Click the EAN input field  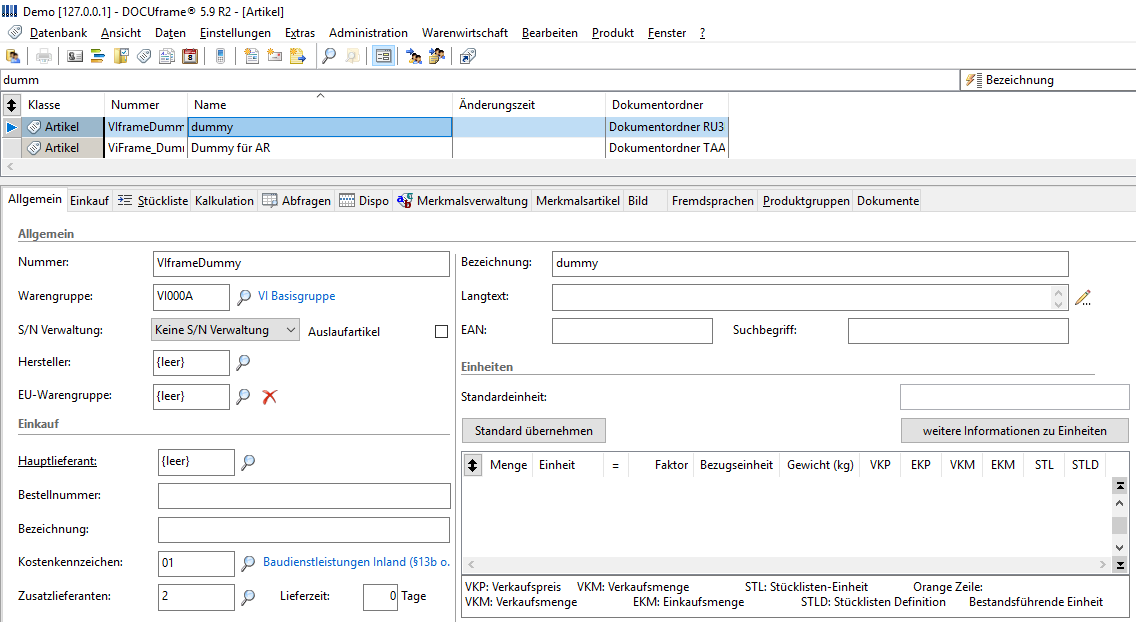coord(632,331)
